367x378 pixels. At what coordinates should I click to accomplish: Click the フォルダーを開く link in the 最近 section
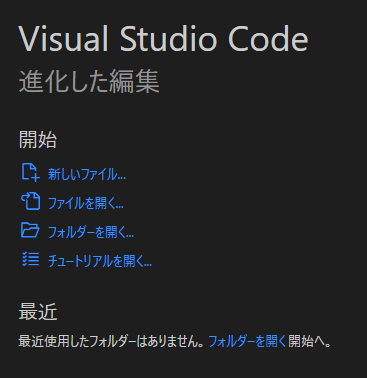[247, 341]
